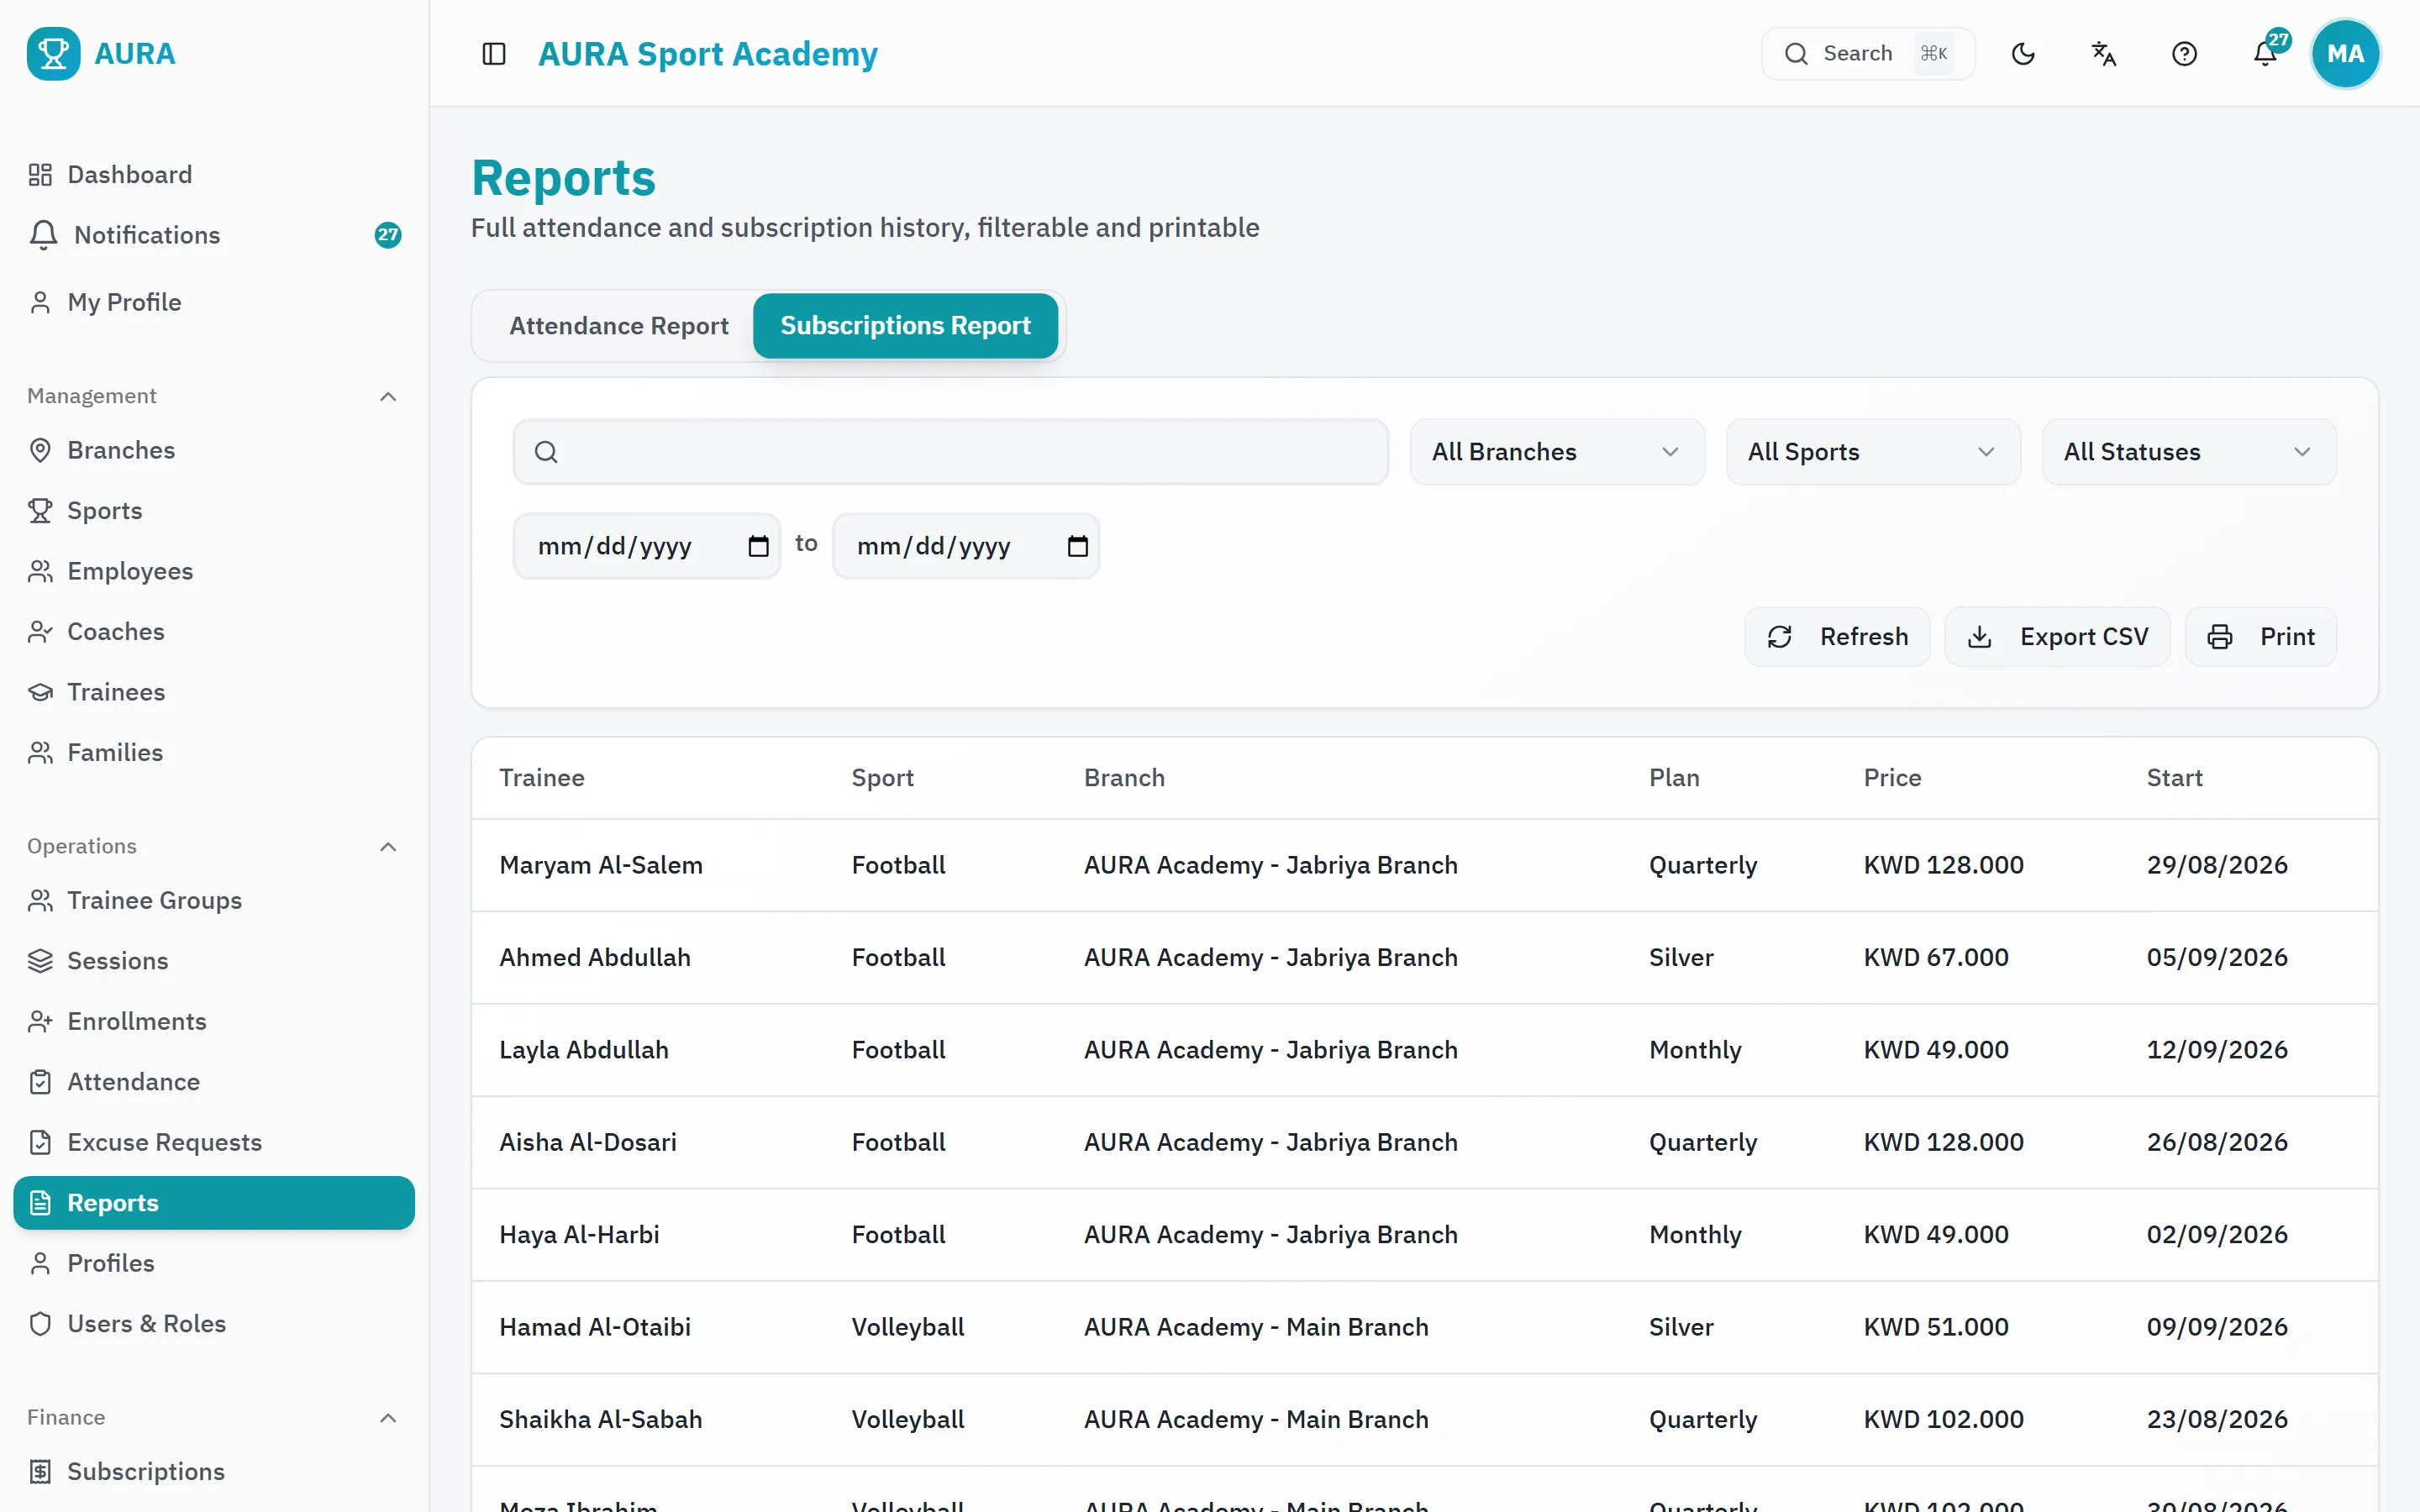Click the magnifier icon in the report search field
This screenshot has width=2420, height=1512.
pos(546,452)
